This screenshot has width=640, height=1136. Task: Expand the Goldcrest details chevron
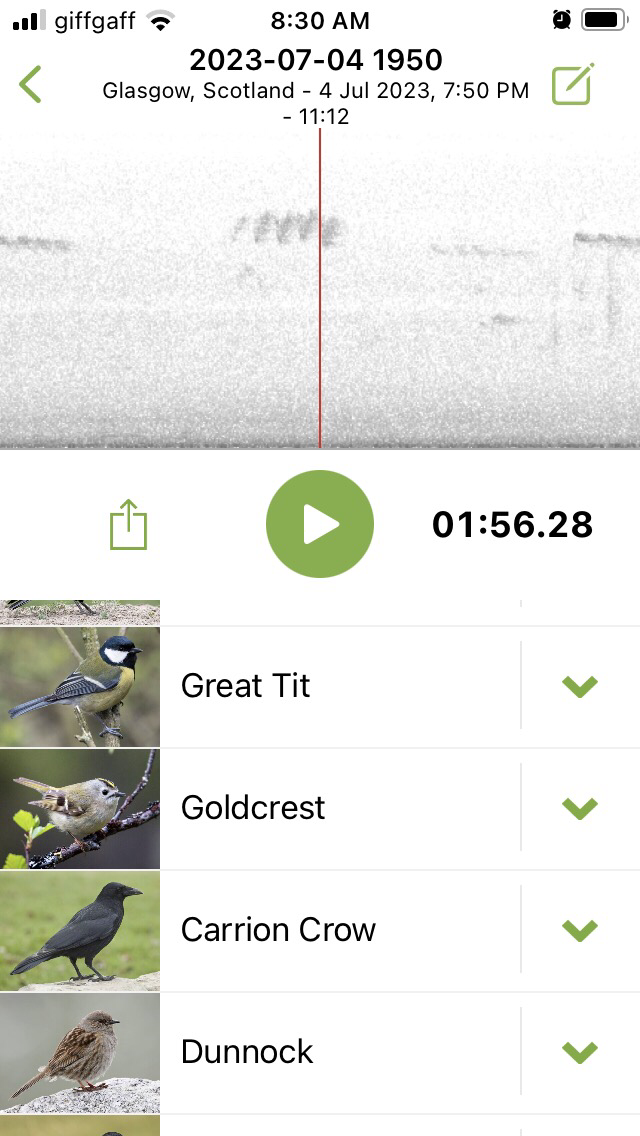580,808
